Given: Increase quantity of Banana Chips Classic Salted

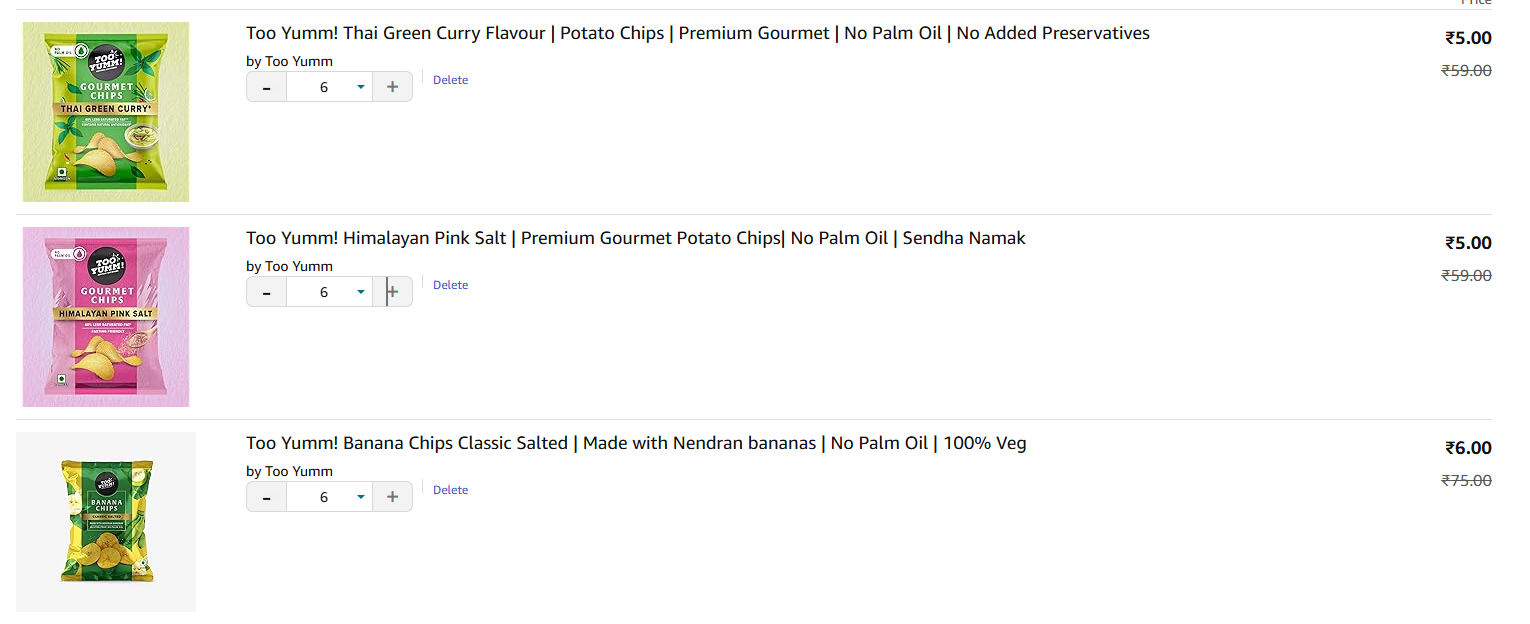Looking at the screenshot, I should [x=392, y=497].
